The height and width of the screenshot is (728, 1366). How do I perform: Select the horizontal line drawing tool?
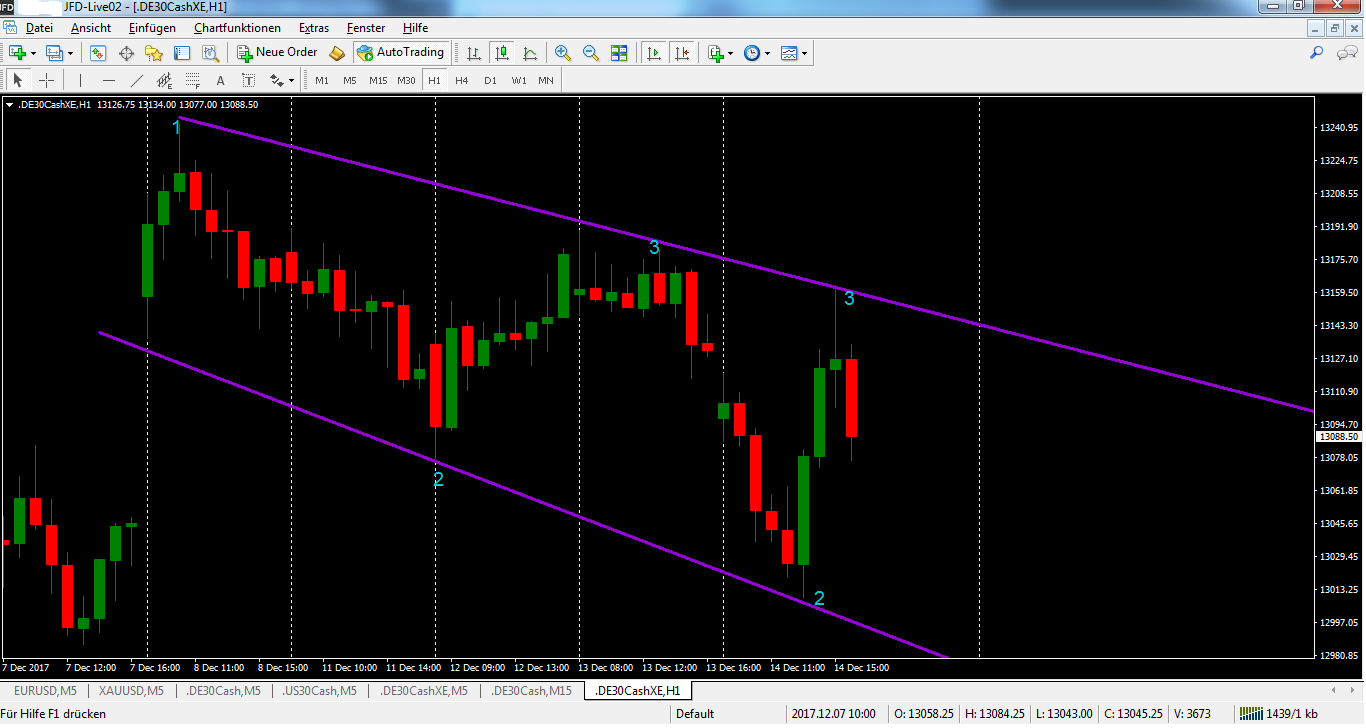click(109, 80)
